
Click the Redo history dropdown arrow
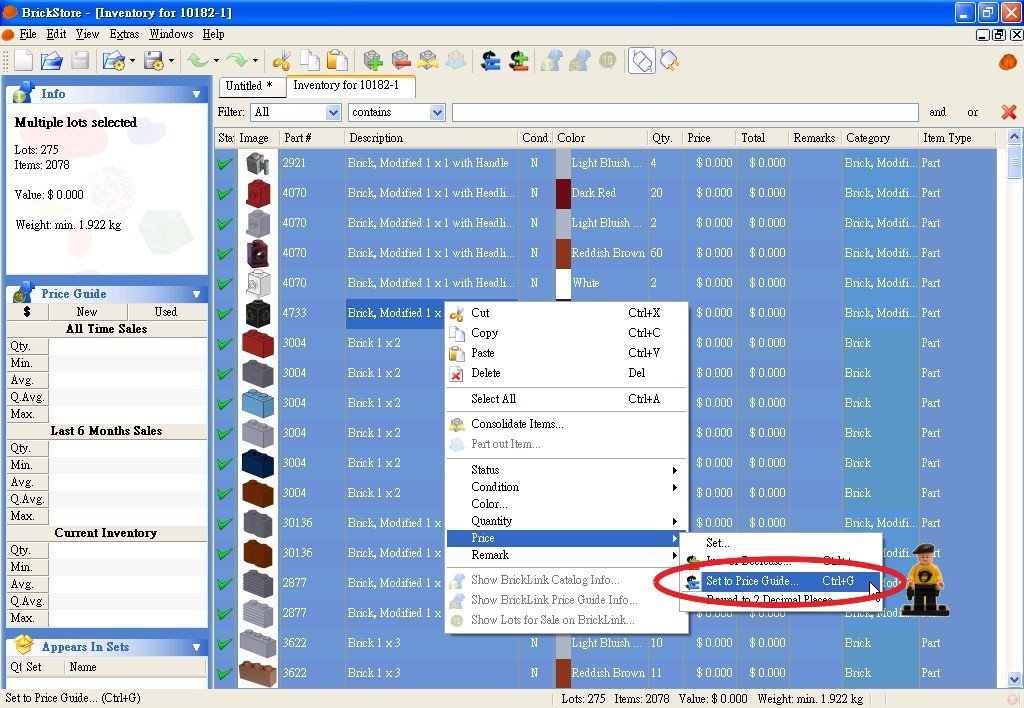(255, 61)
